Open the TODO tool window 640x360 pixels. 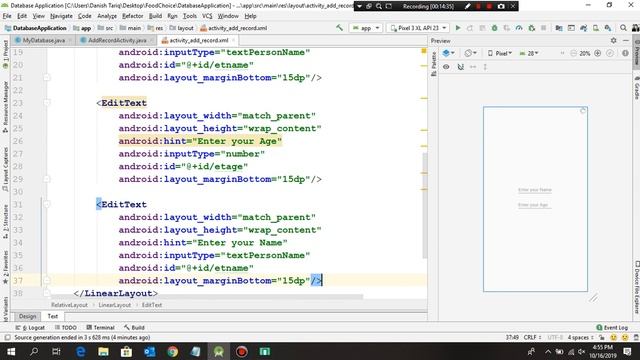pyautogui.click(x=66, y=327)
